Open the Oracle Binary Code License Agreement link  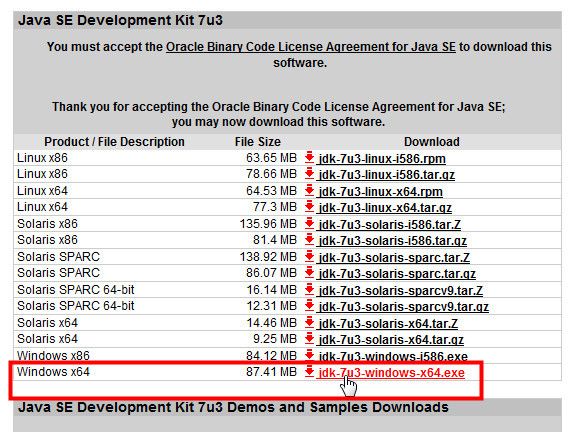click(311, 47)
